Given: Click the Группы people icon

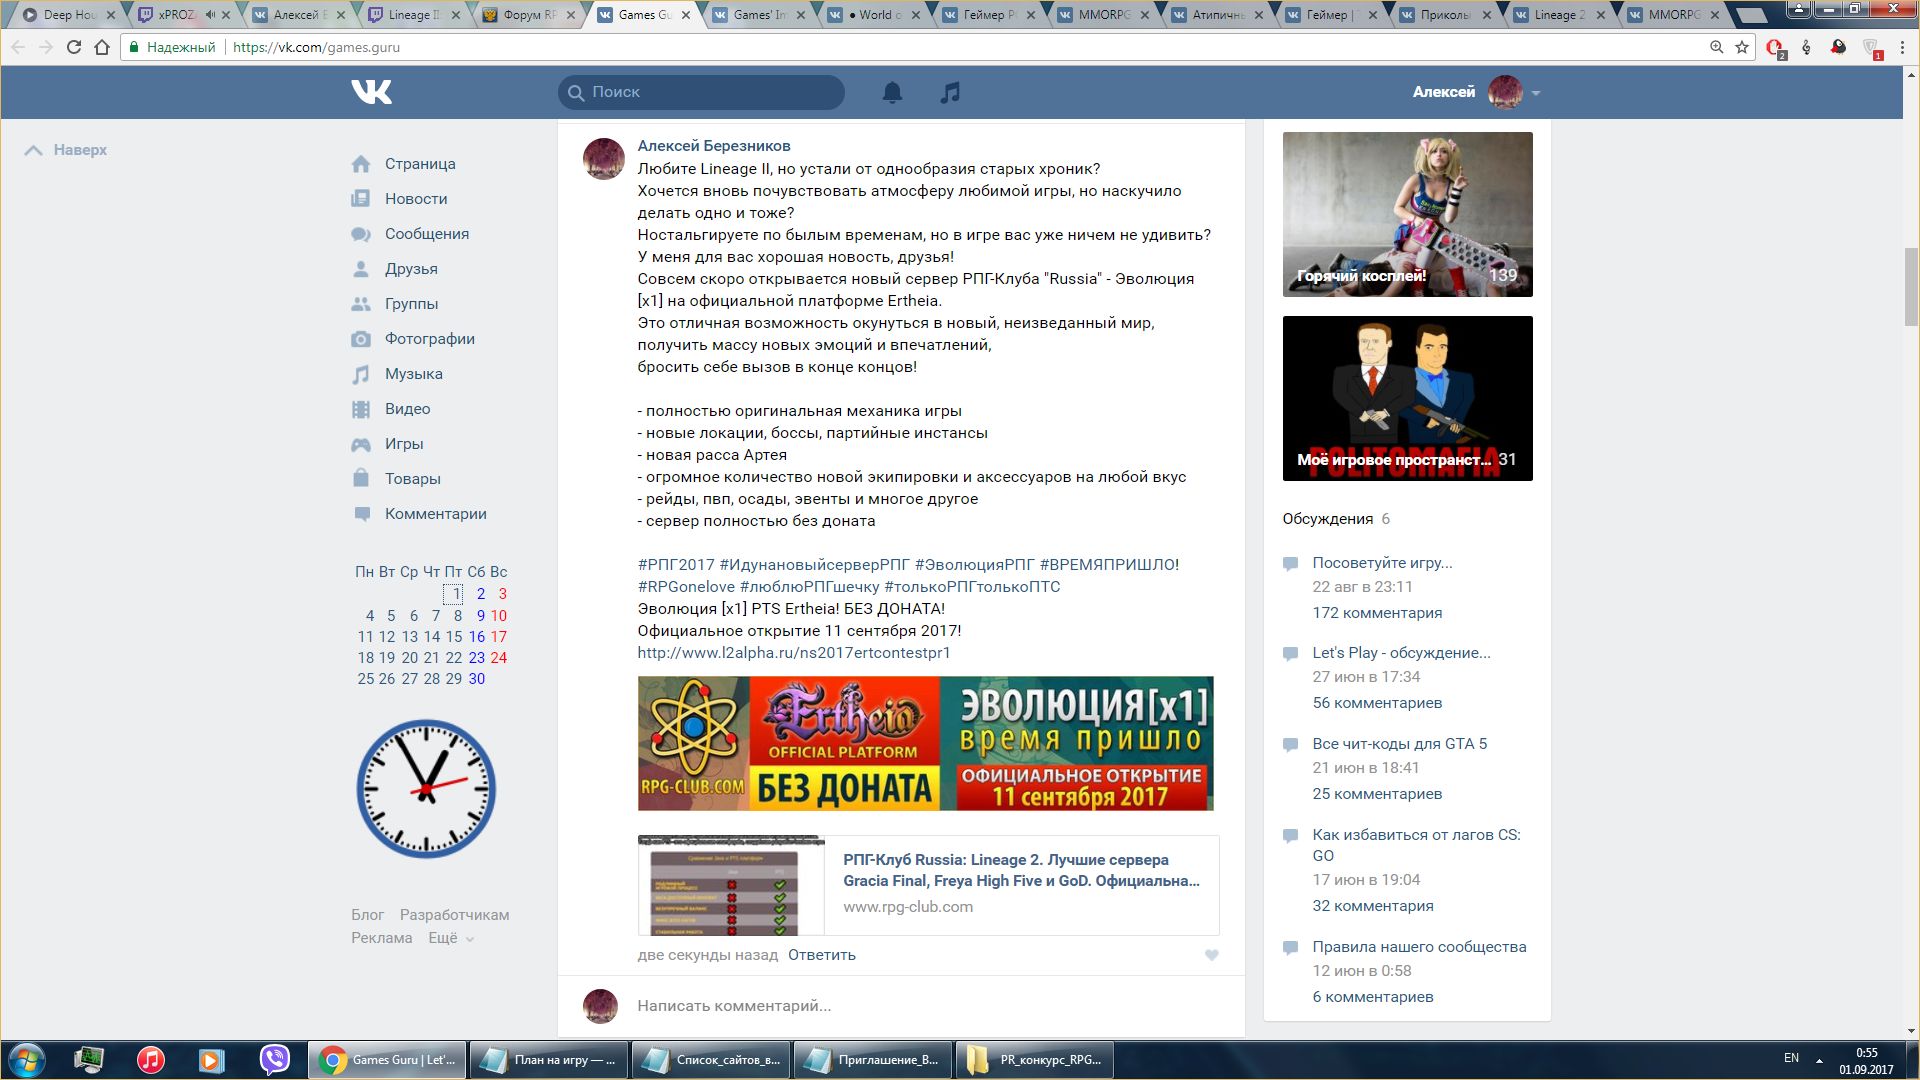Looking at the screenshot, I should tap(361, 304).
